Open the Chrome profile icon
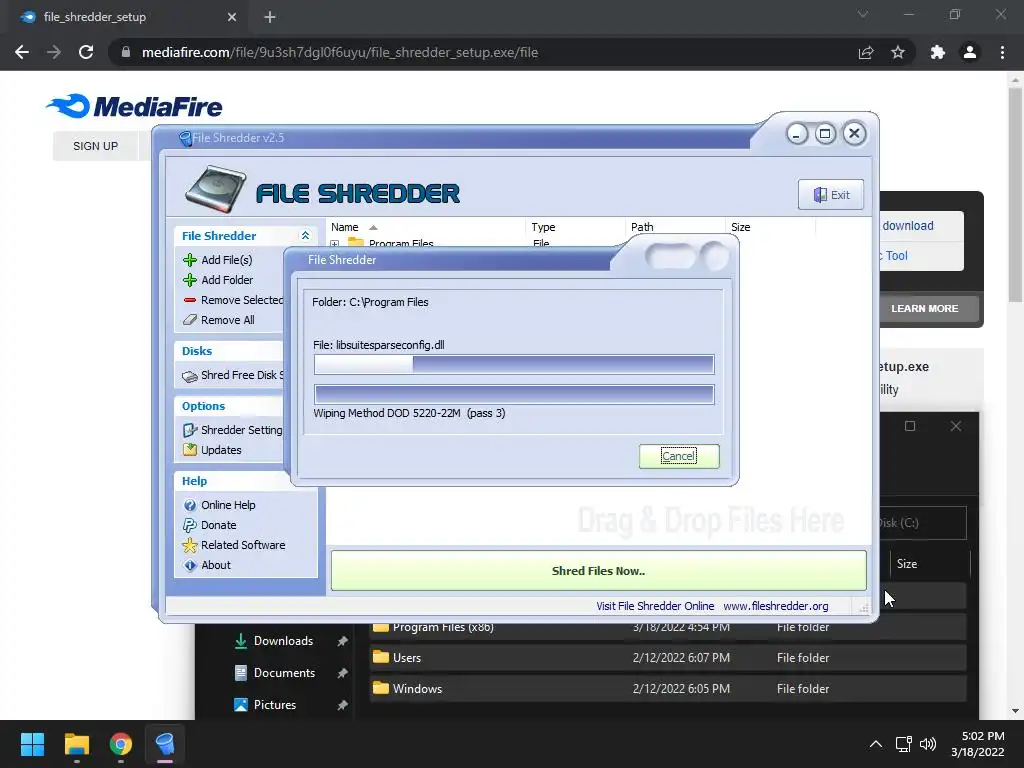This screenshot has height=768, width=1024. (970, 52)
